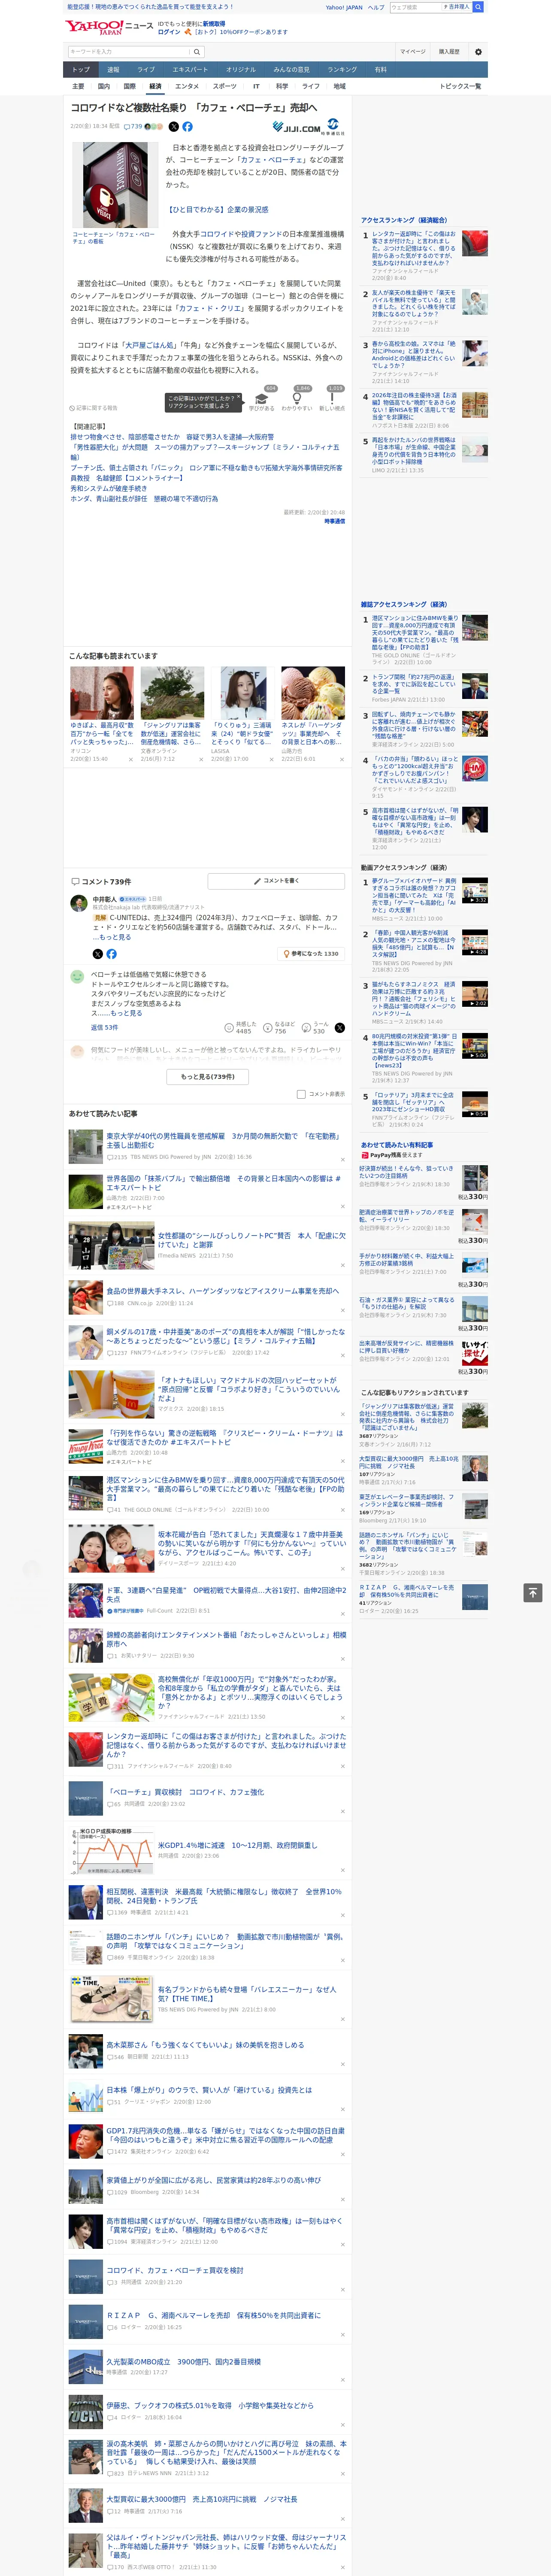
Task: Open ネスレ ハーゲンダッツ ice cream thumbnail
Action: [x=313, y=693]
